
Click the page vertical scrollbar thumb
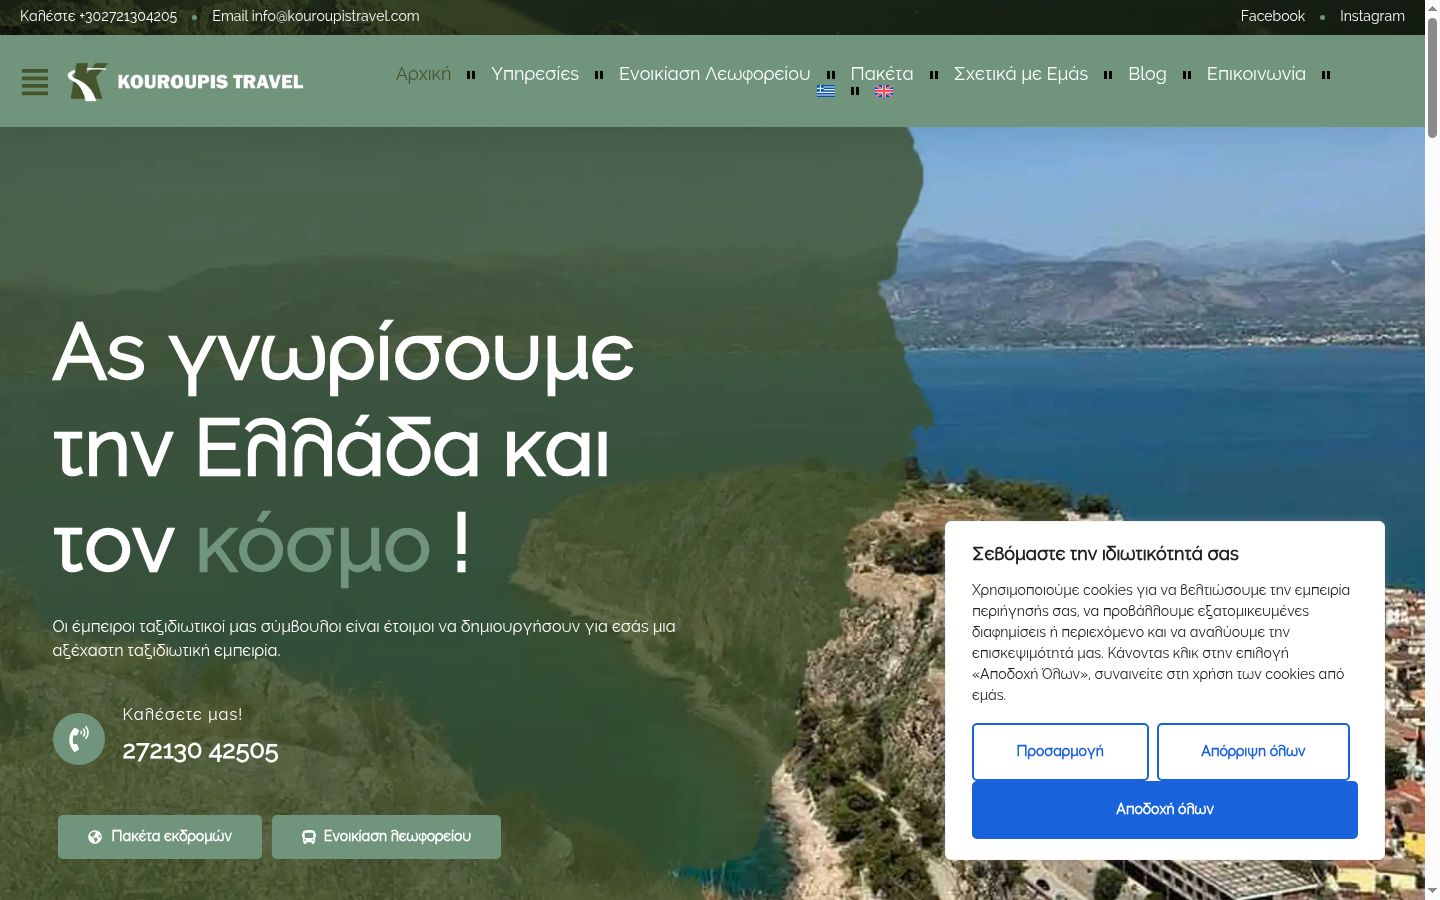[x=1432, y=78]
